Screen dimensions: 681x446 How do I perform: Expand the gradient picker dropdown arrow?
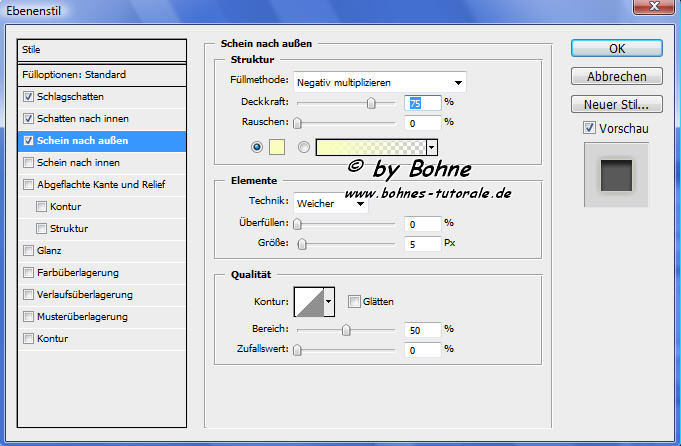[x=432, y=147]
